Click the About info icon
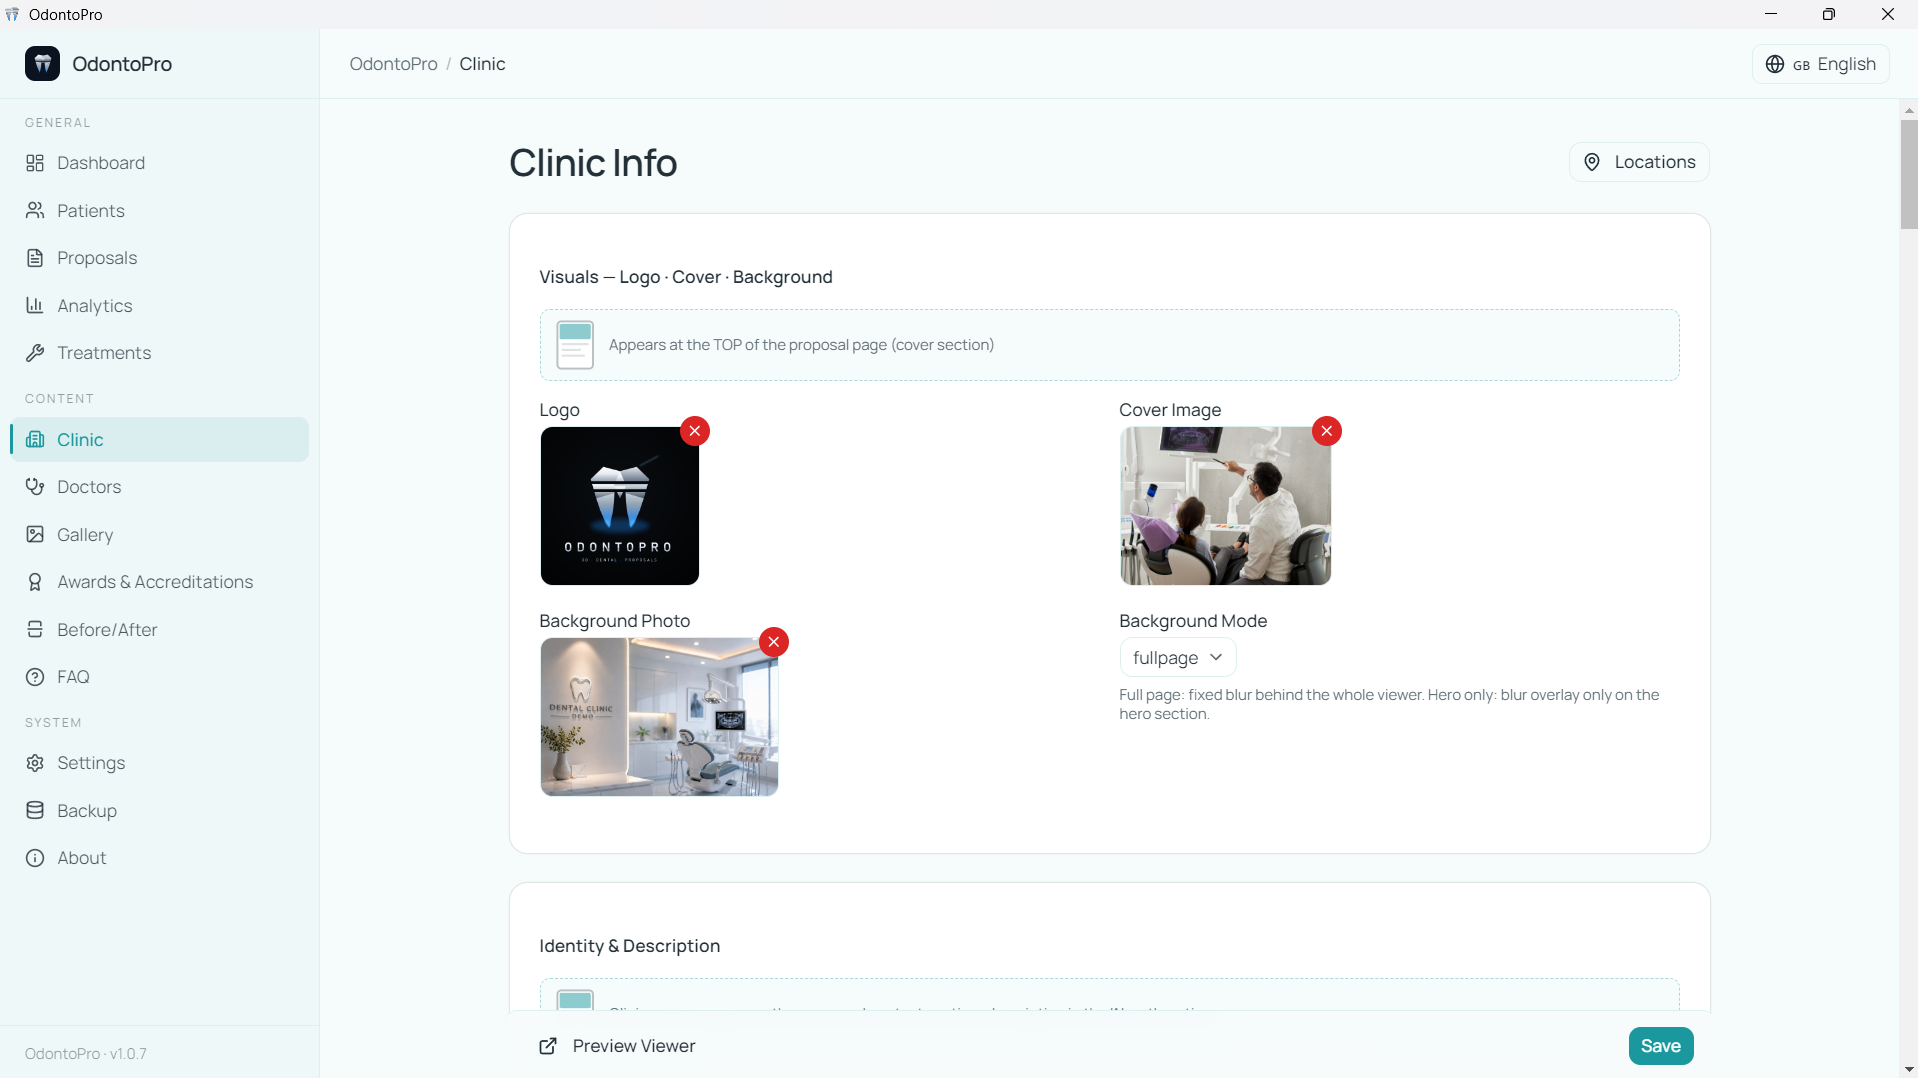Image resolution: width=1918 pixels, height=1078 pixels. pos(35,858)
